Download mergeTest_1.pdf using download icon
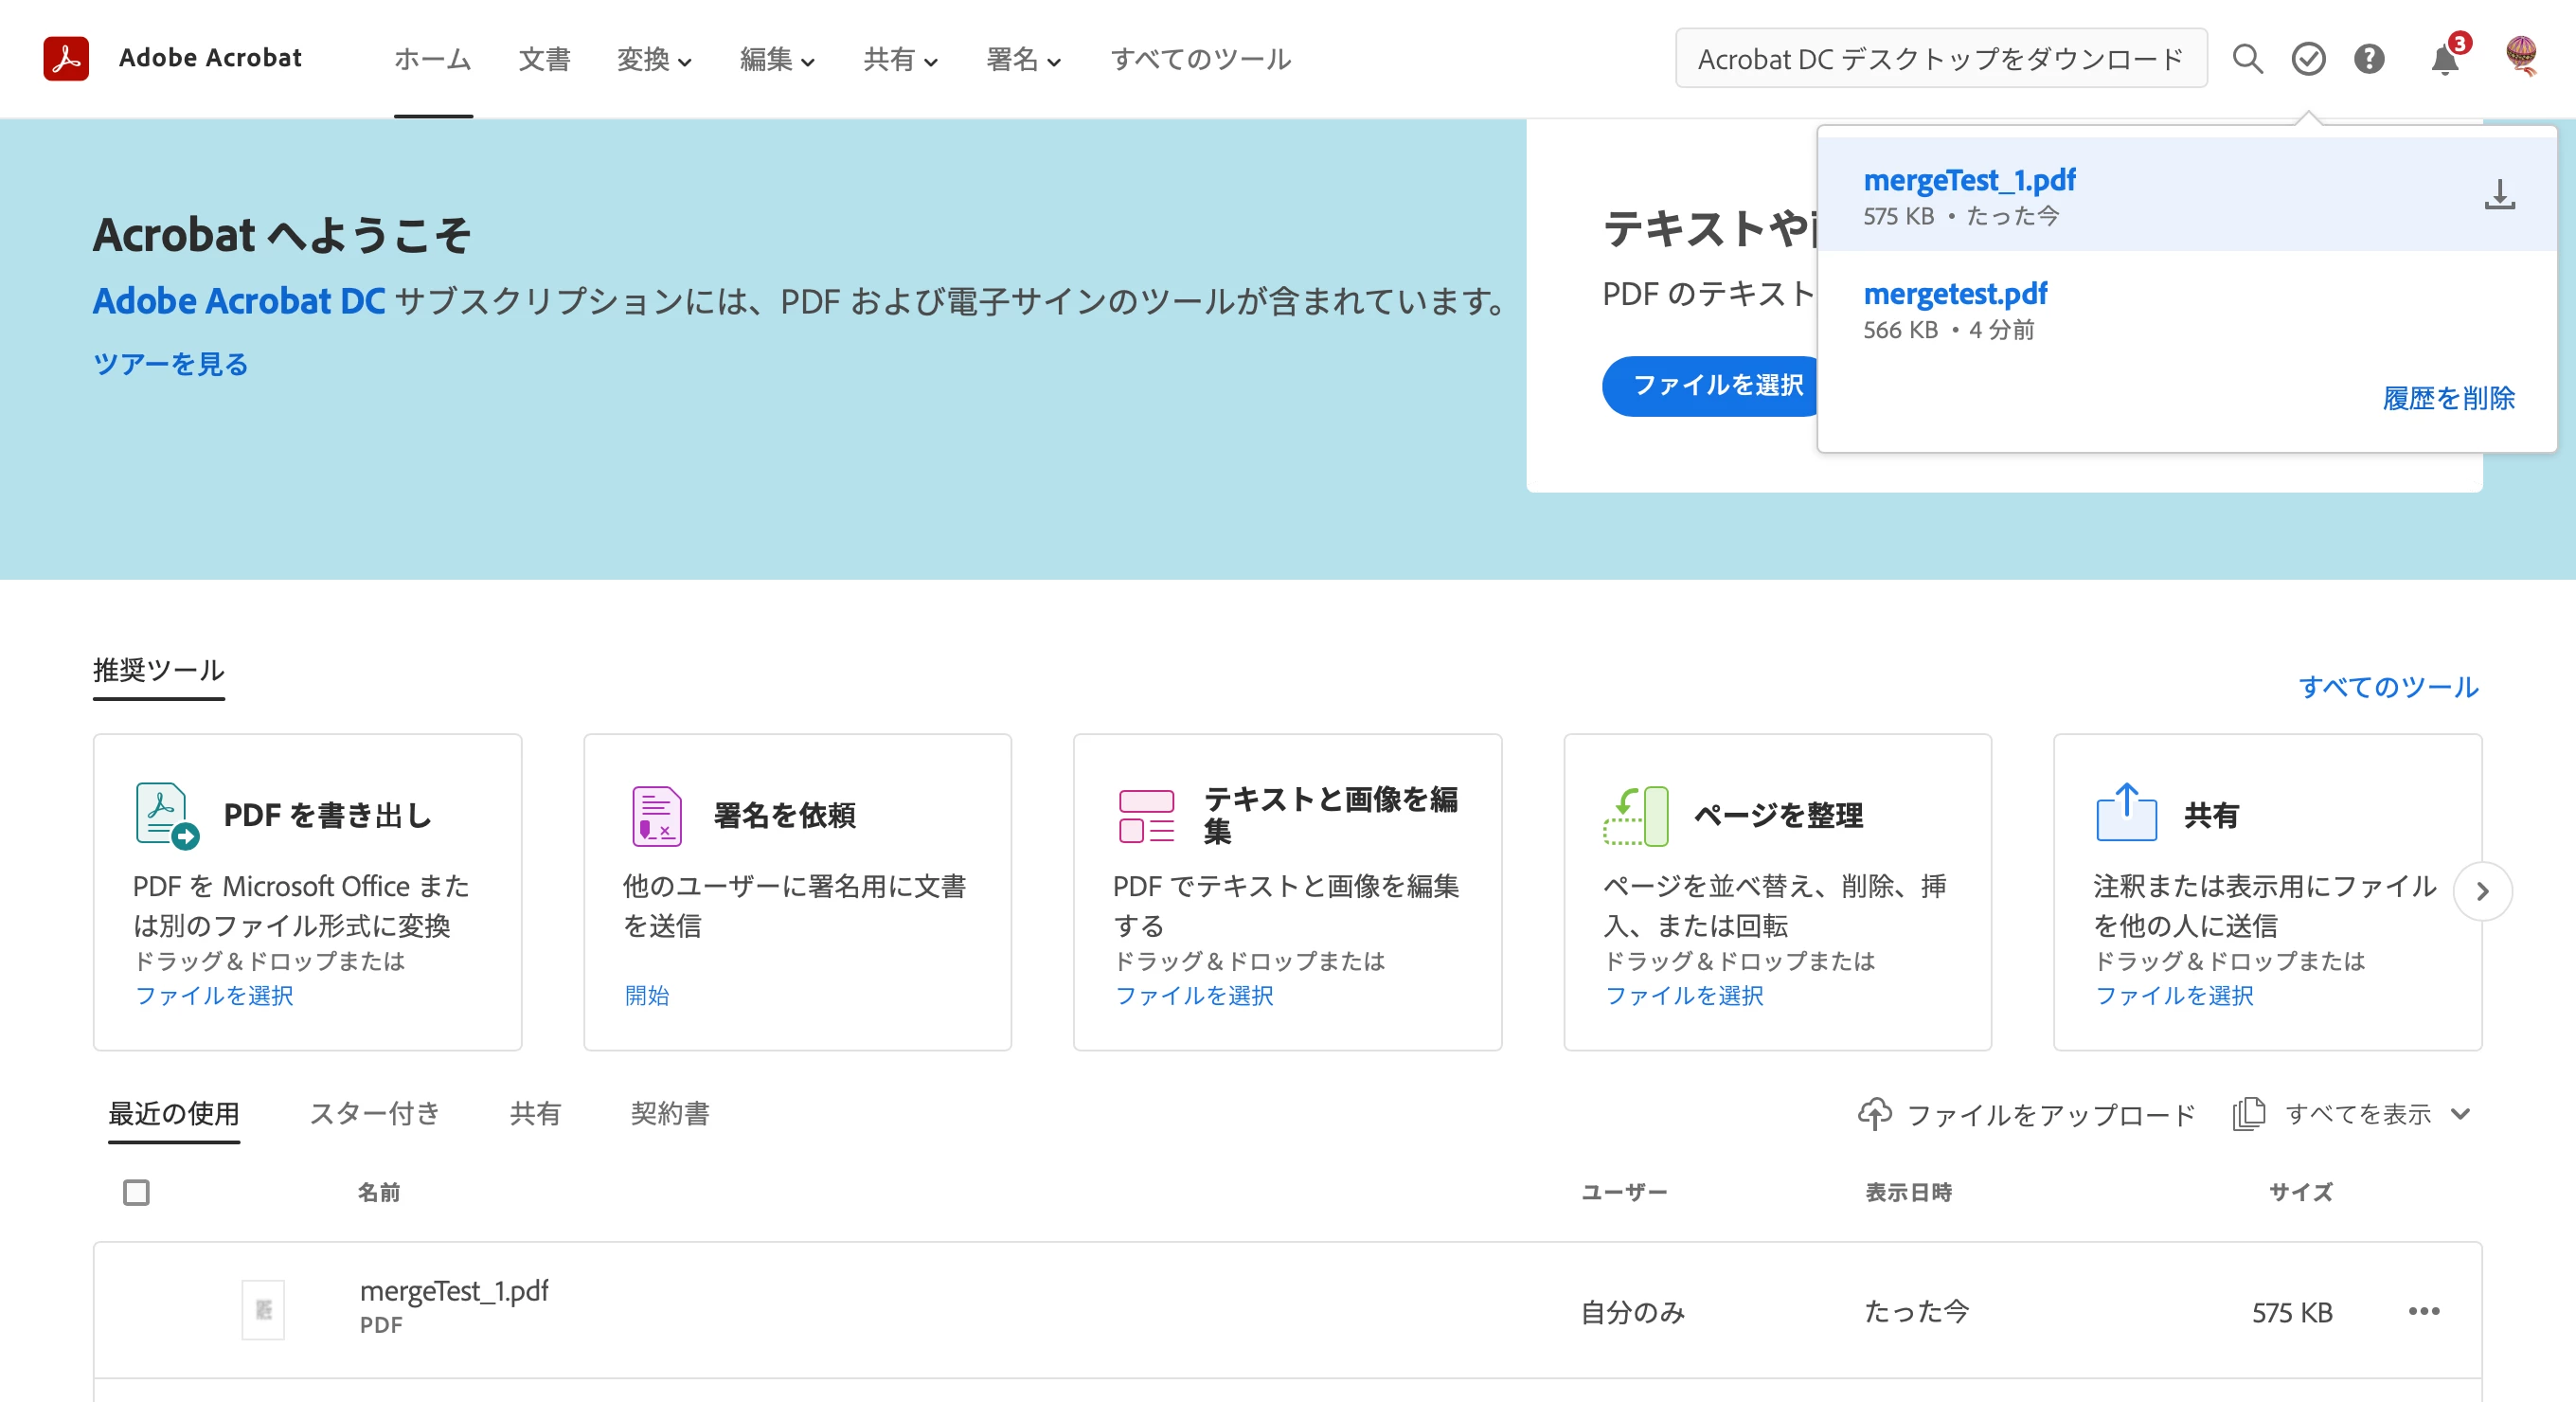 2499,194
